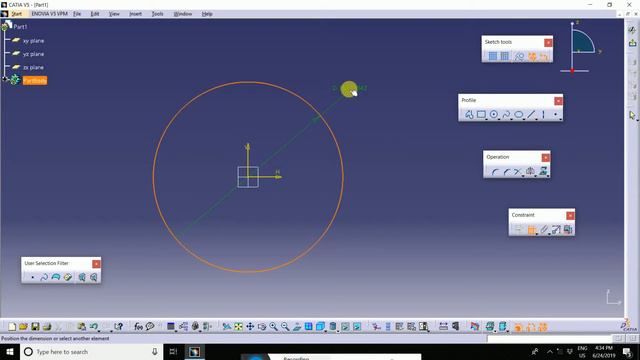Select the Point tool in Profile toolbar
Image resolution: width=640 pixels, height=360 pixels.
point(556,115)
